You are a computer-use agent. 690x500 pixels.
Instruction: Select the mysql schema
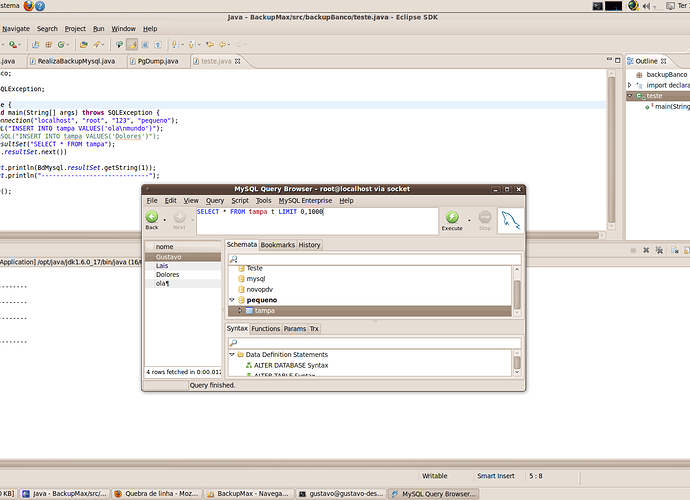[x=256, y=279]
